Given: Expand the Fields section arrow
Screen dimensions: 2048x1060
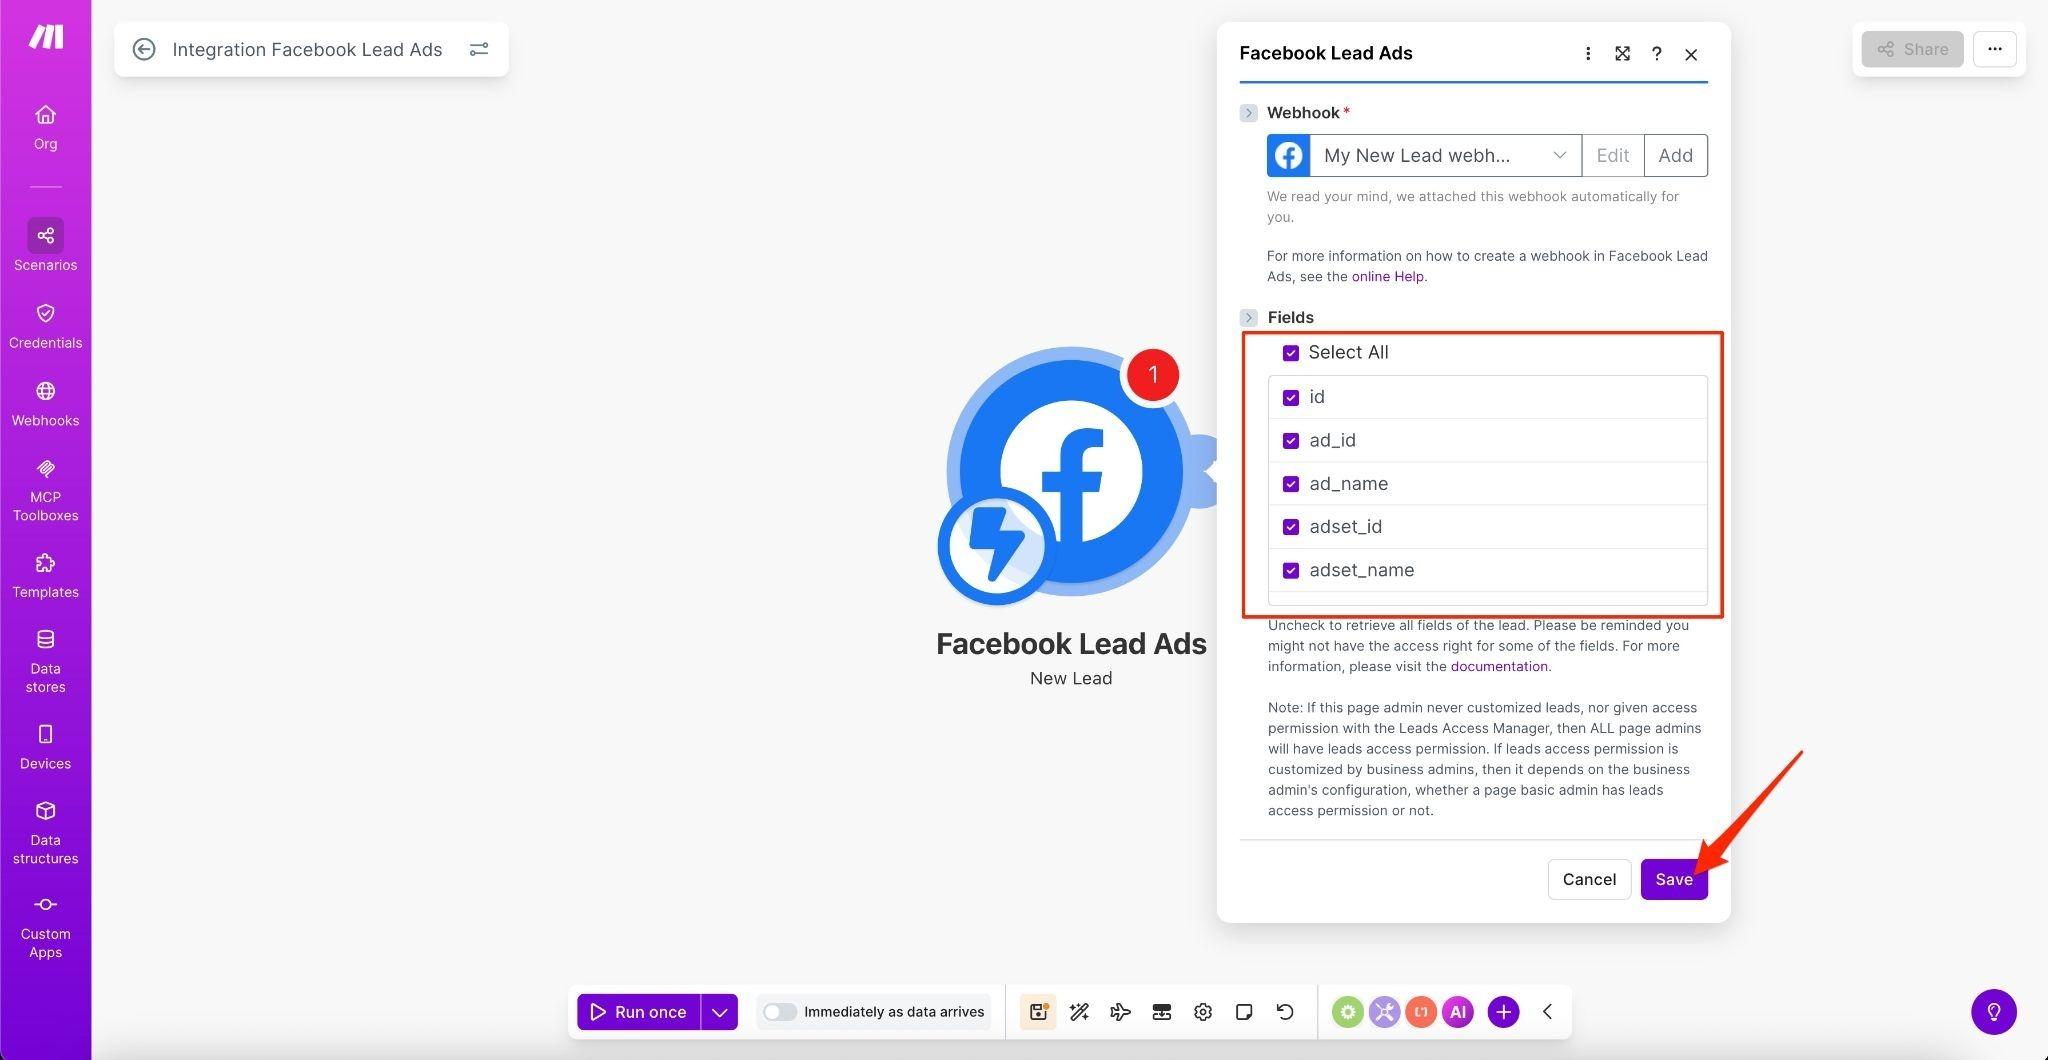Looking at the screenshot, I should 1248,318.
